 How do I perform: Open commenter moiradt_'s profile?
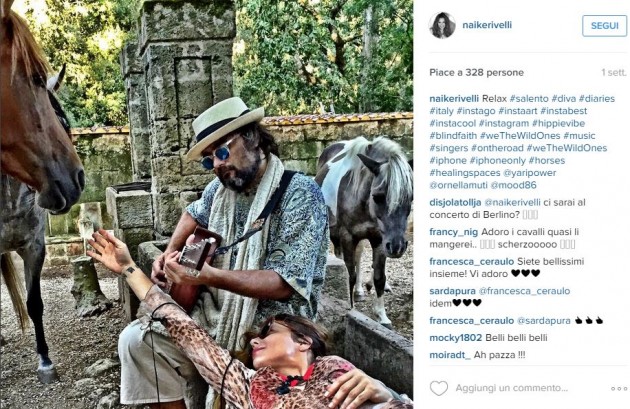click(450, 355)
